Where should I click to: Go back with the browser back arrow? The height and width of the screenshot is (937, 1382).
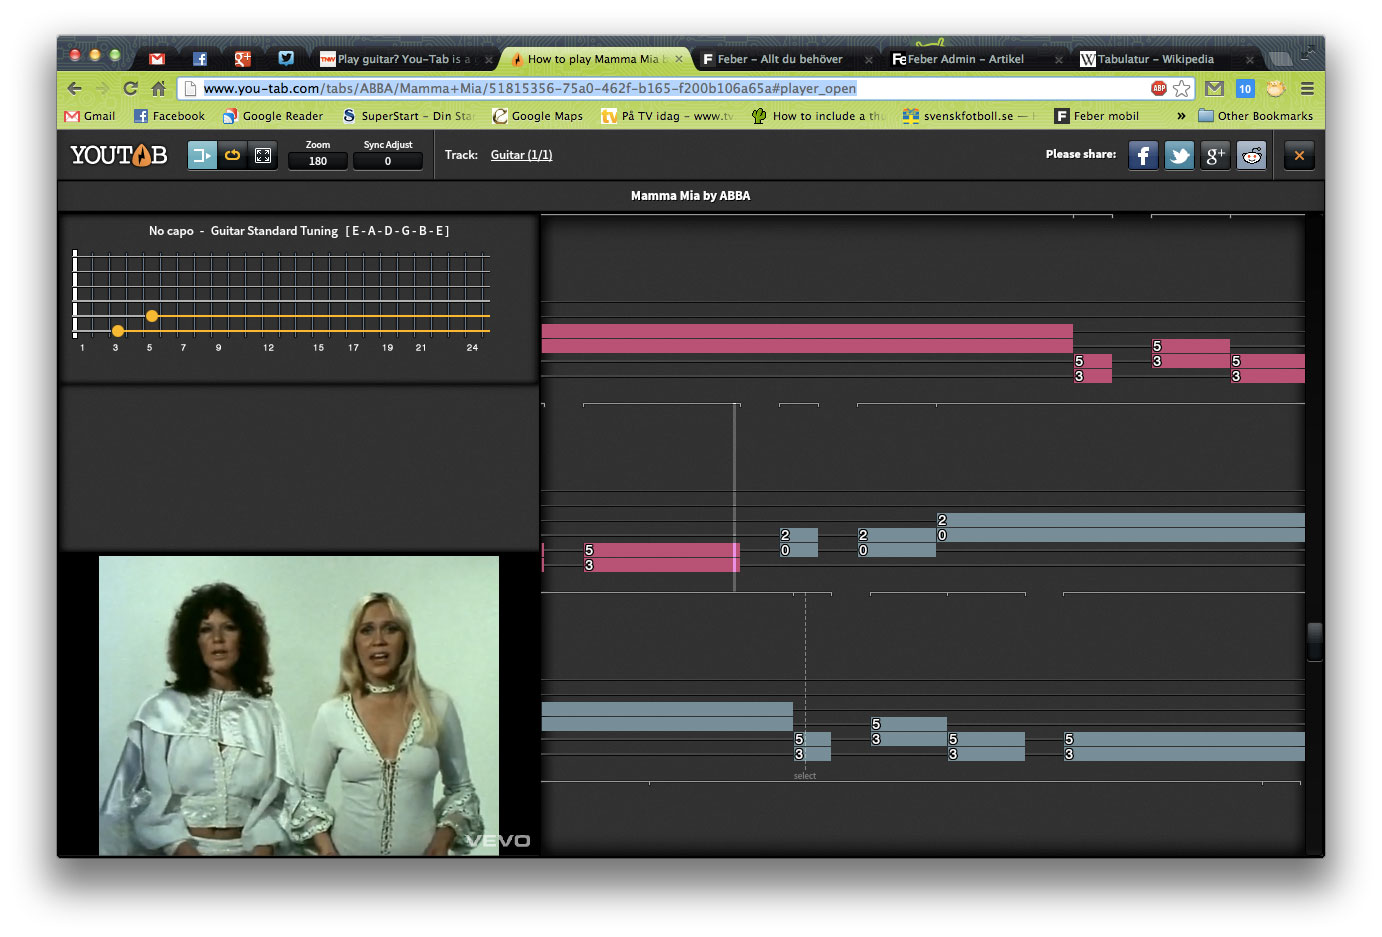pos(75,88)
